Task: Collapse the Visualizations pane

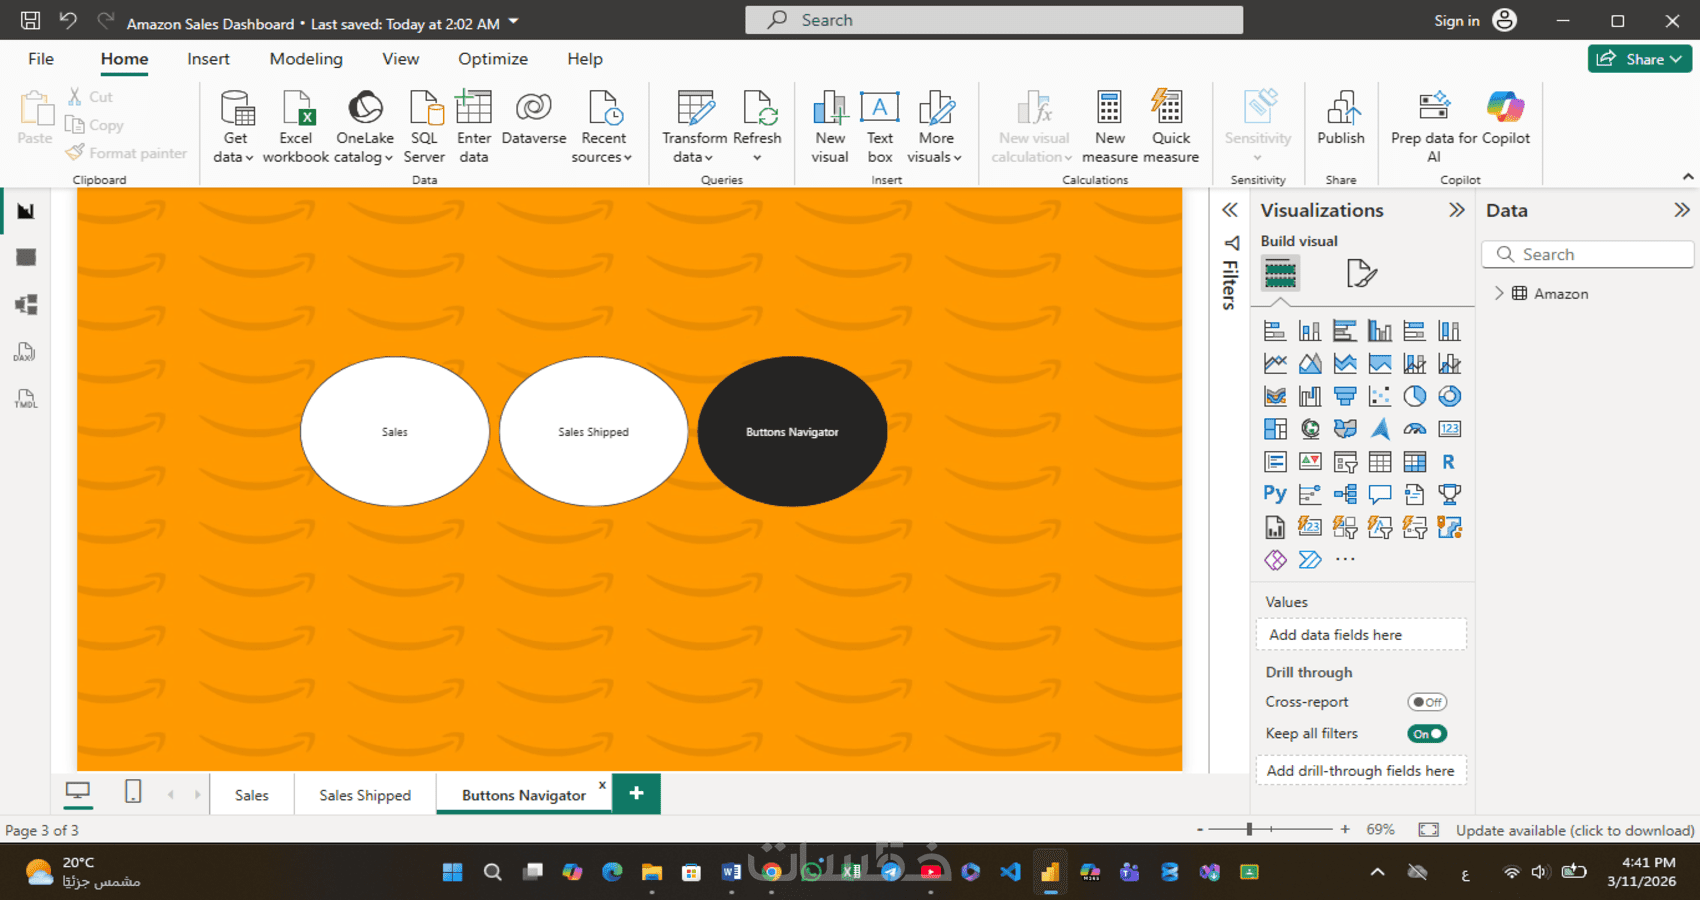Action: [x=1457, y=210]
